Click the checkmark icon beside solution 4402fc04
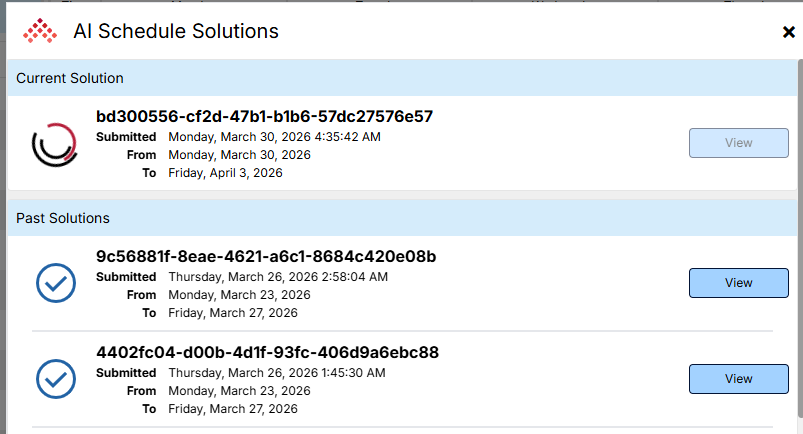Screen dimensions: 803x434 [56, 379]
